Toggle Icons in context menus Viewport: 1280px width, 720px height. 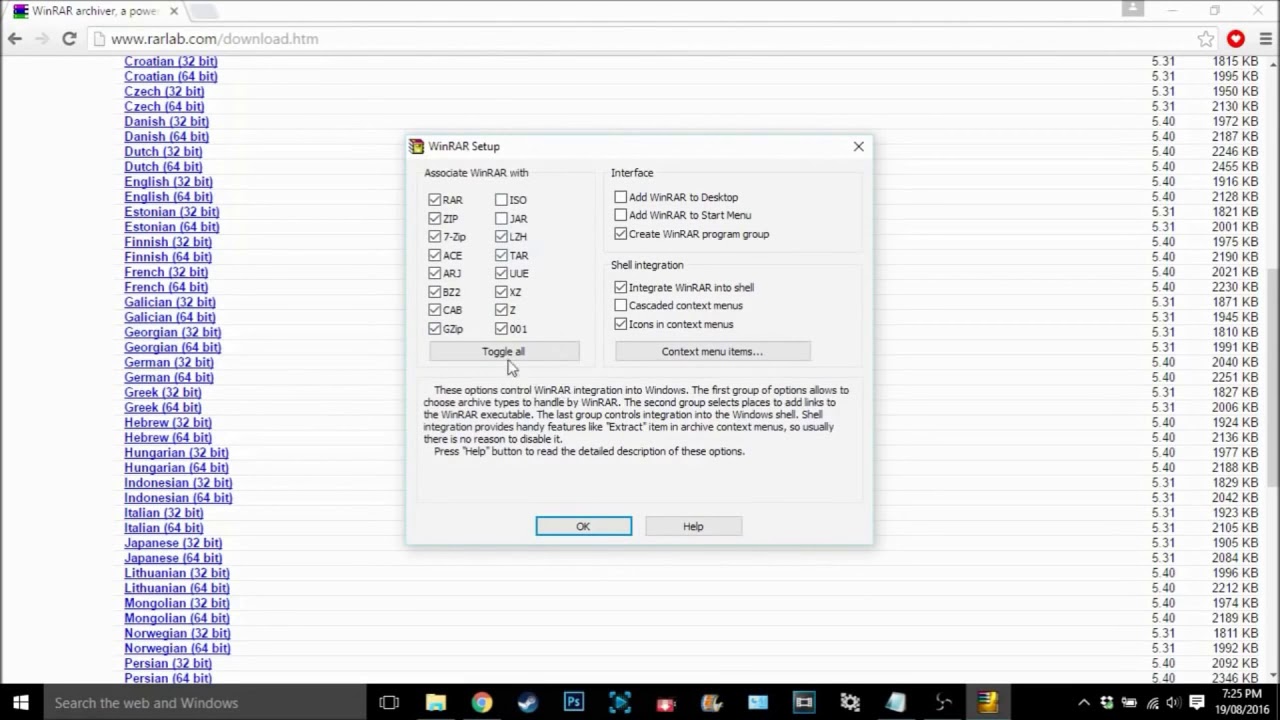point(621,324)
